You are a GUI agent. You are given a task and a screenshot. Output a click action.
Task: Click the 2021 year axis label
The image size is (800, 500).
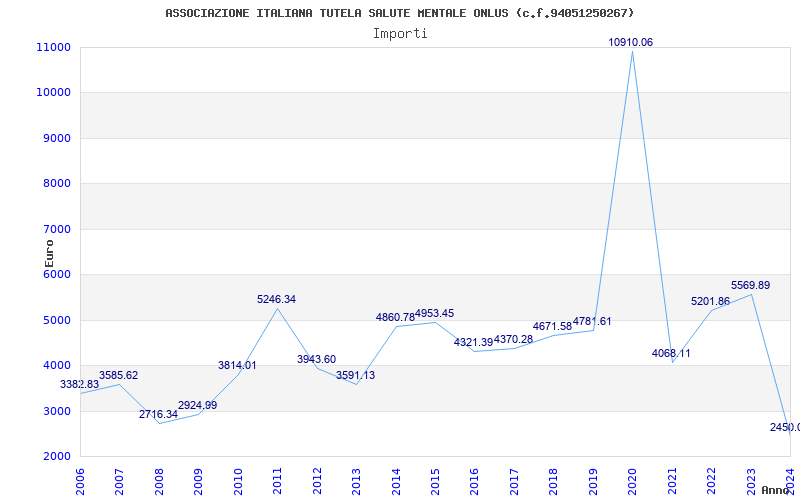[x=672, y=481]
